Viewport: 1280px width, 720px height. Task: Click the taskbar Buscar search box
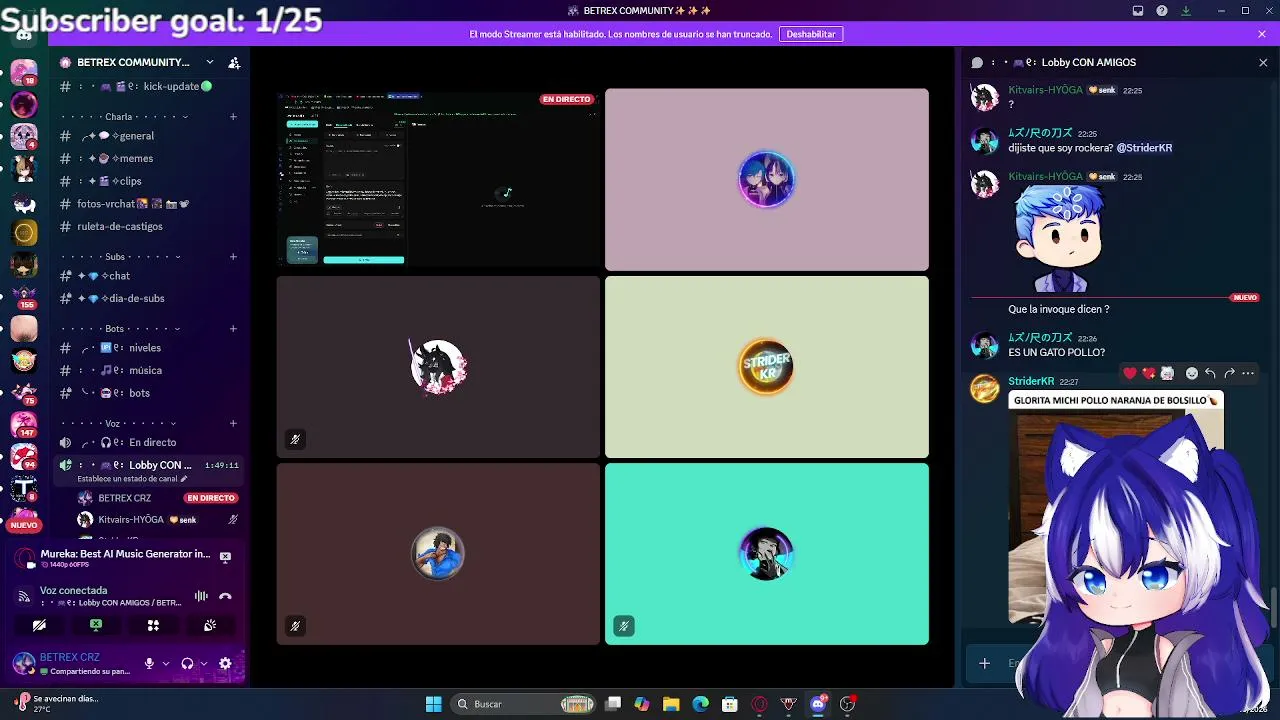pyautogui.click(x=523, y=704)
